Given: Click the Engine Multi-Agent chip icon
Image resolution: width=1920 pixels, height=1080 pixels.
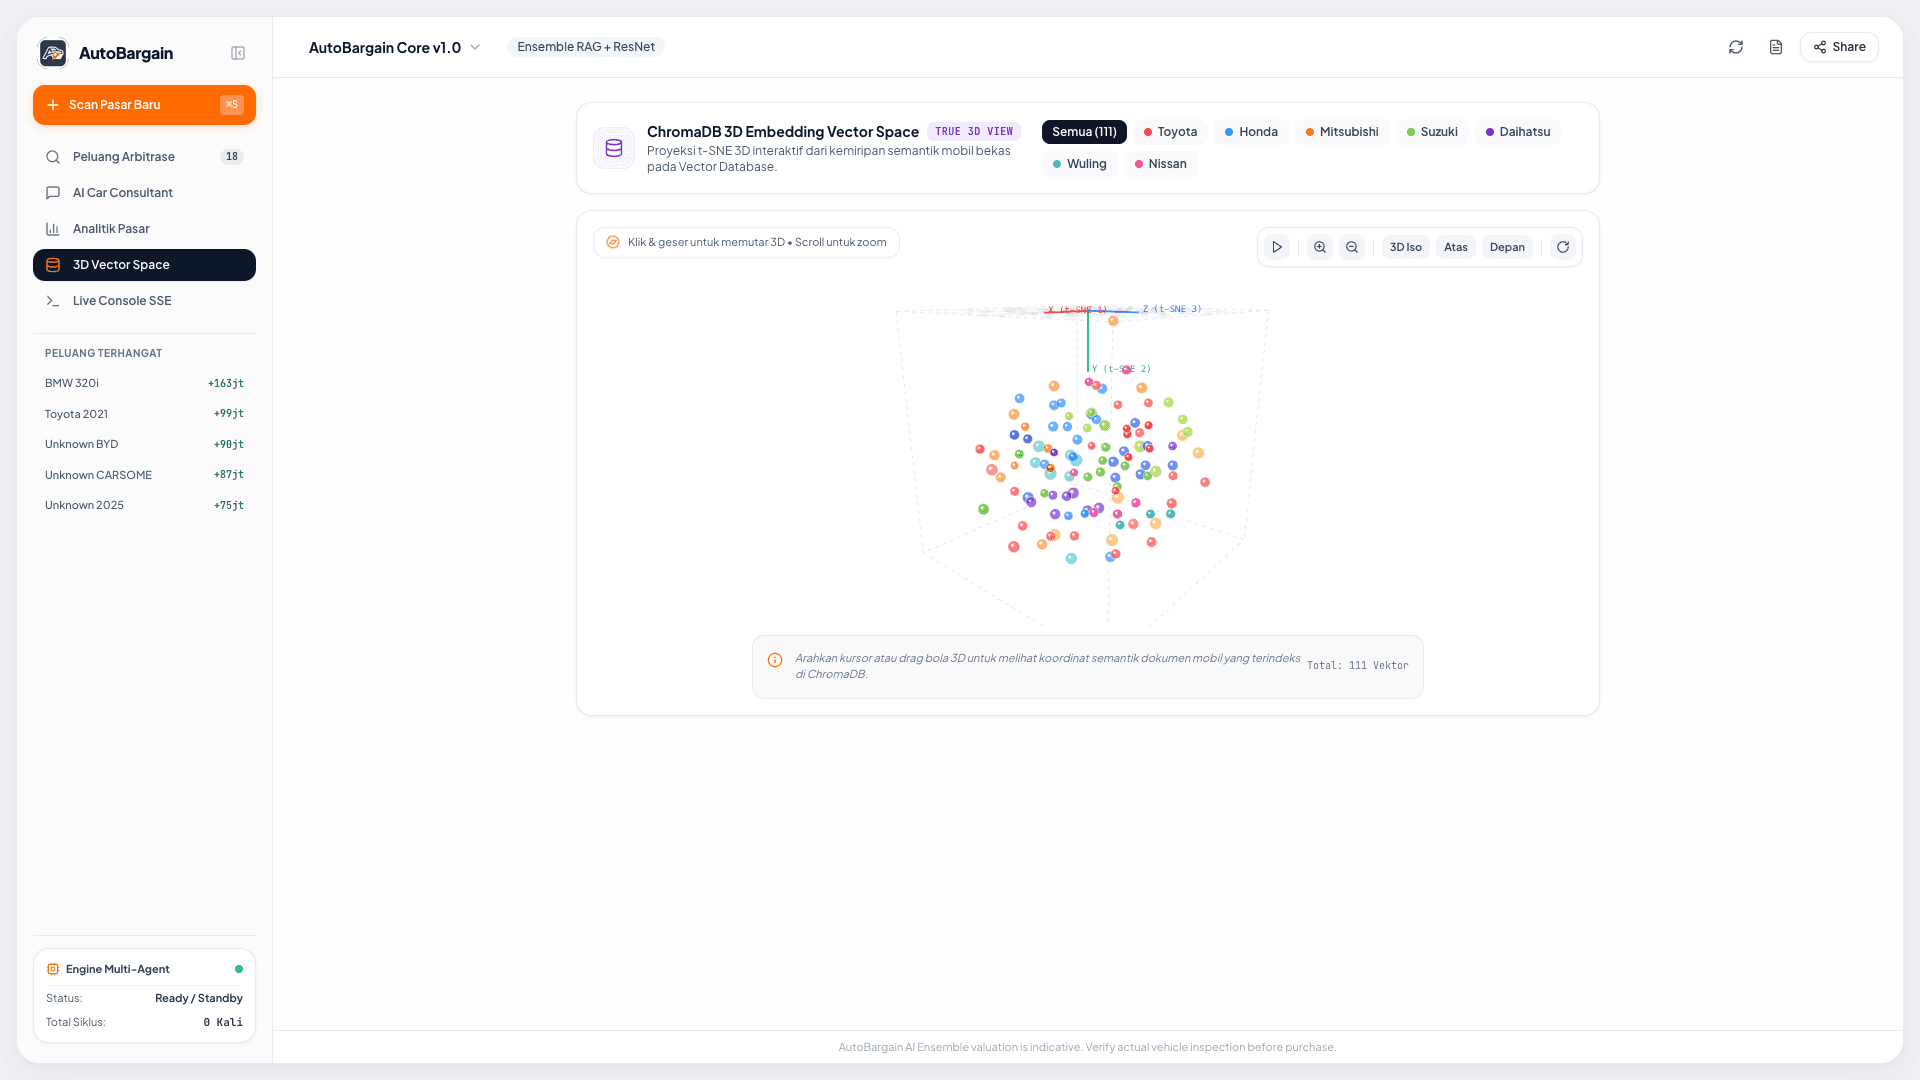Looking at the screenshot, I should (x=53, y=969).
